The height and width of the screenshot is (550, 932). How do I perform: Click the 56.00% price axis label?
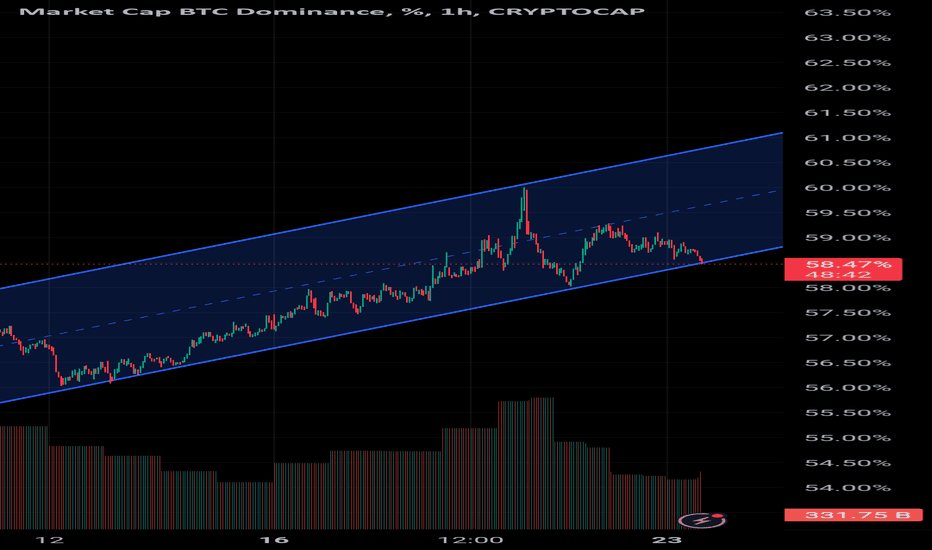pos(848,388)
